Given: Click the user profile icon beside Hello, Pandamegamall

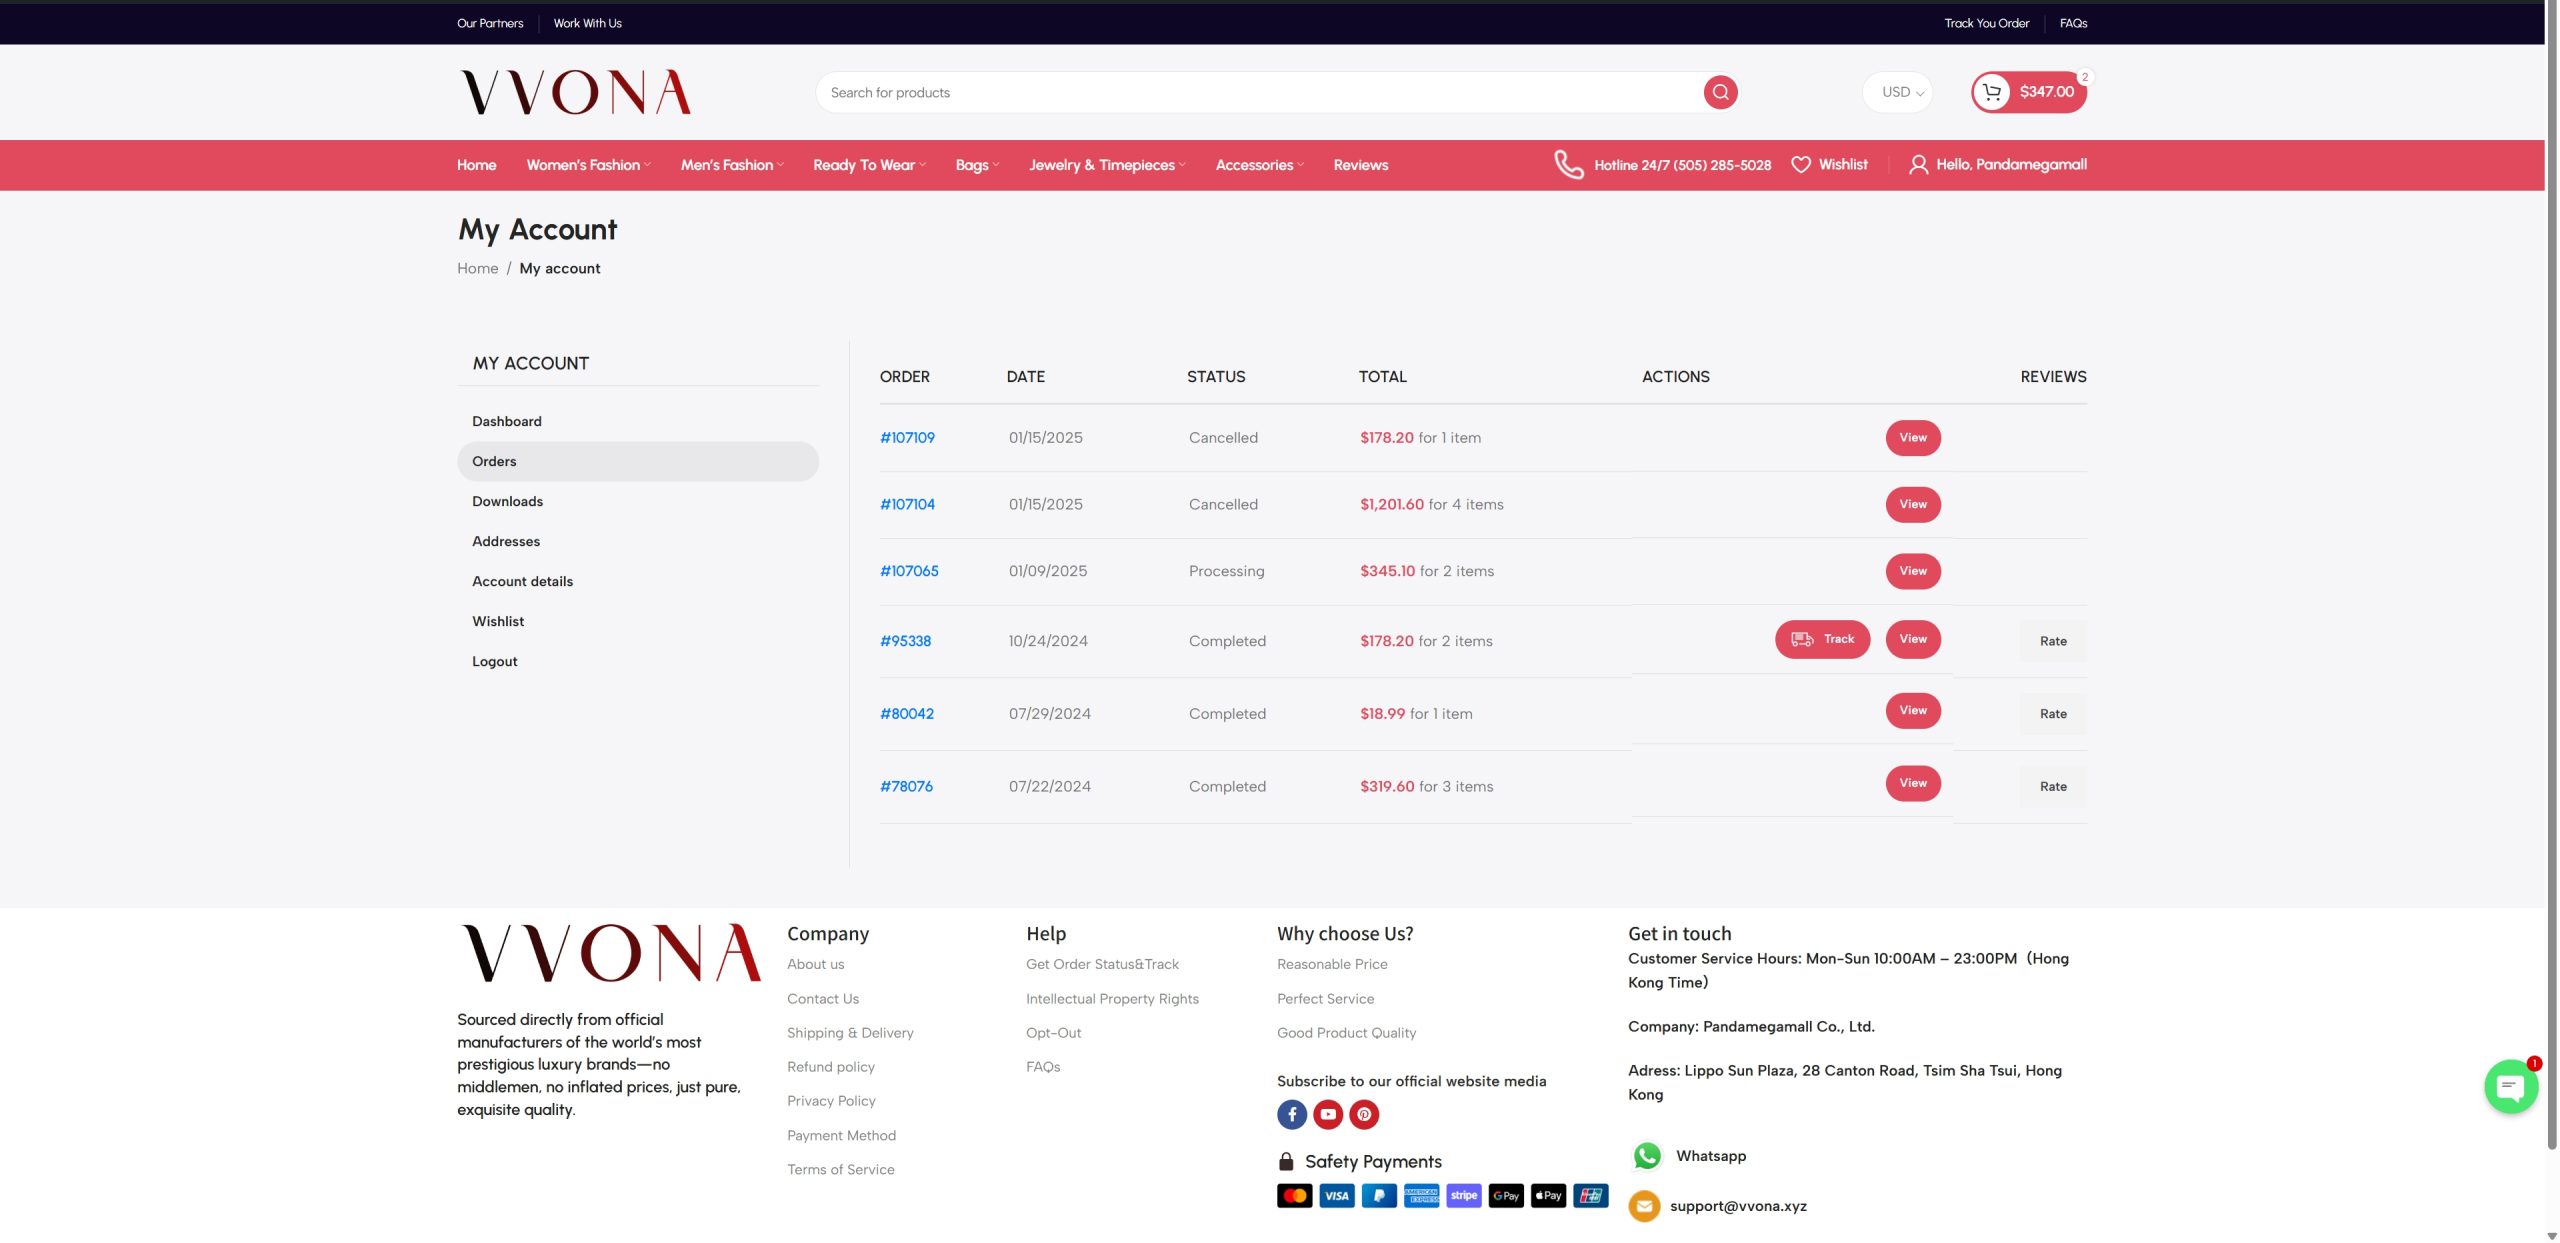Looking at the screenshot, I should pos(1918,165).
